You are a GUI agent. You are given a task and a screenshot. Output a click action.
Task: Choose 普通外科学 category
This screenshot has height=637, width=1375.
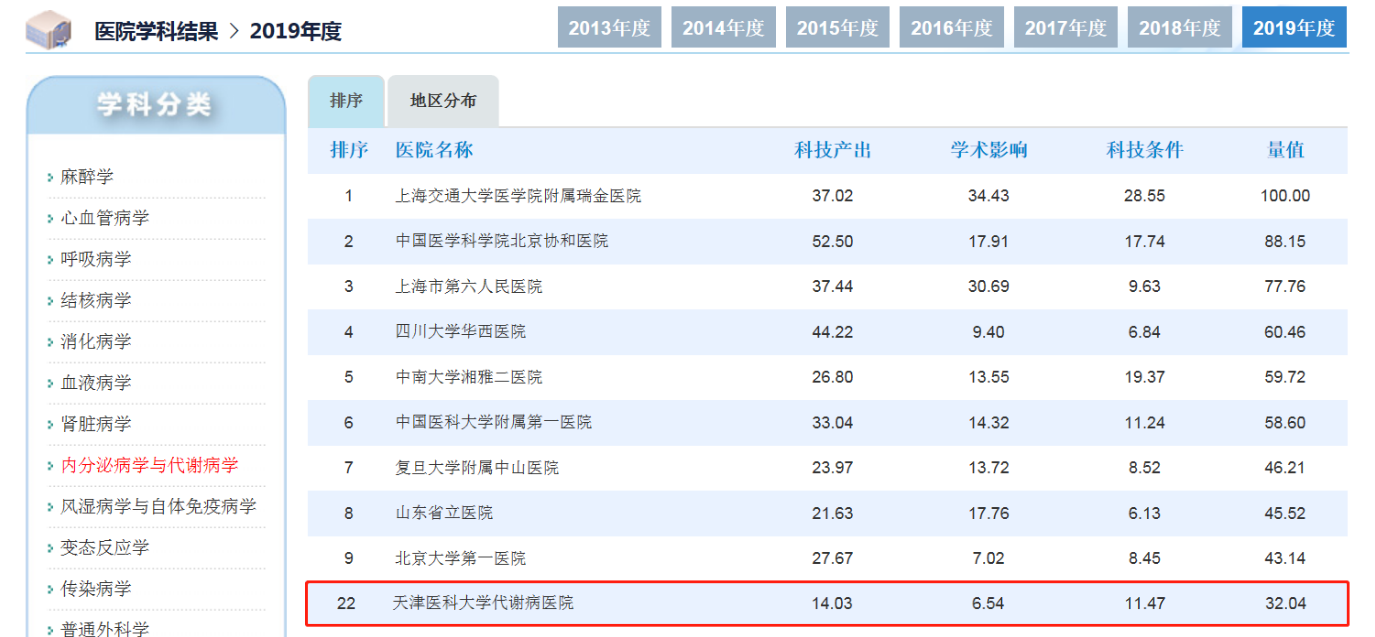105,629
